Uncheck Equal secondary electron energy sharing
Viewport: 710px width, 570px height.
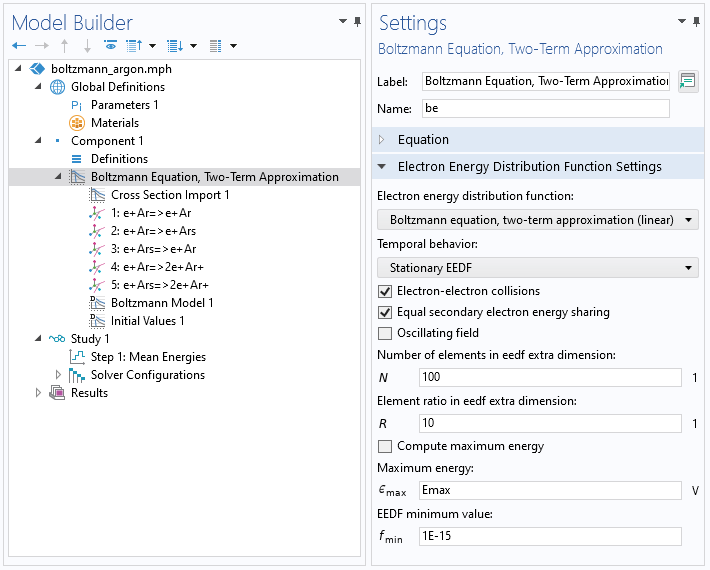pyautogui.click(x=385, y=312)
